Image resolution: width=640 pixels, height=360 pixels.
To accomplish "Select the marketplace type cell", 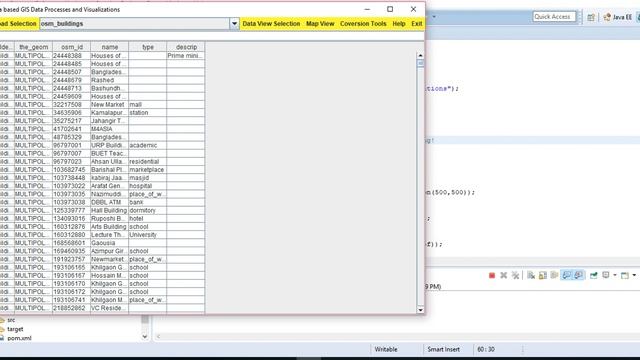I will click(x=147, y=170).
